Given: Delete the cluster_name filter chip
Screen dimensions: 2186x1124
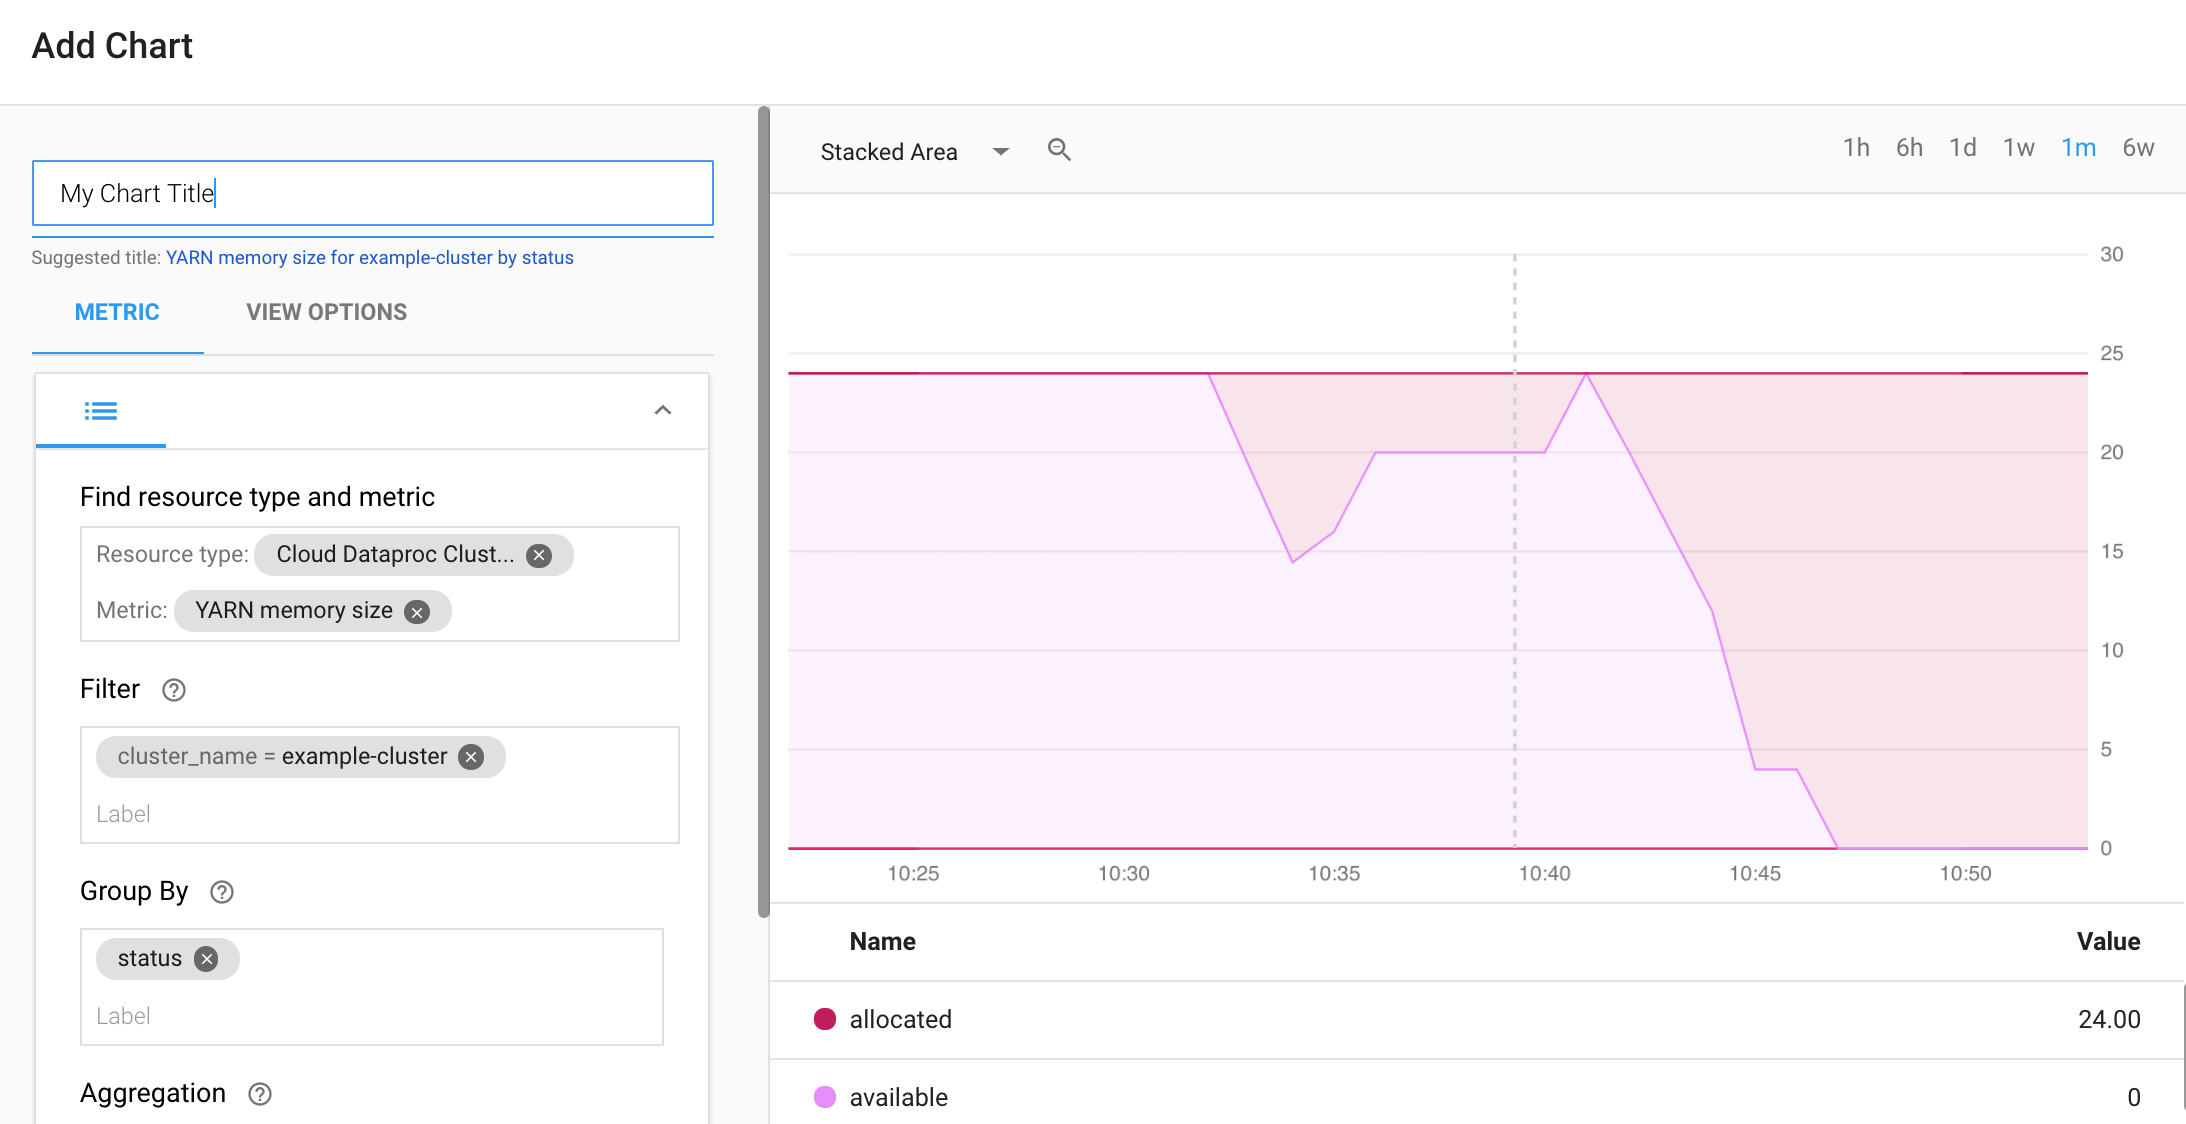Looking at the screenshot, I should [471, 757].
